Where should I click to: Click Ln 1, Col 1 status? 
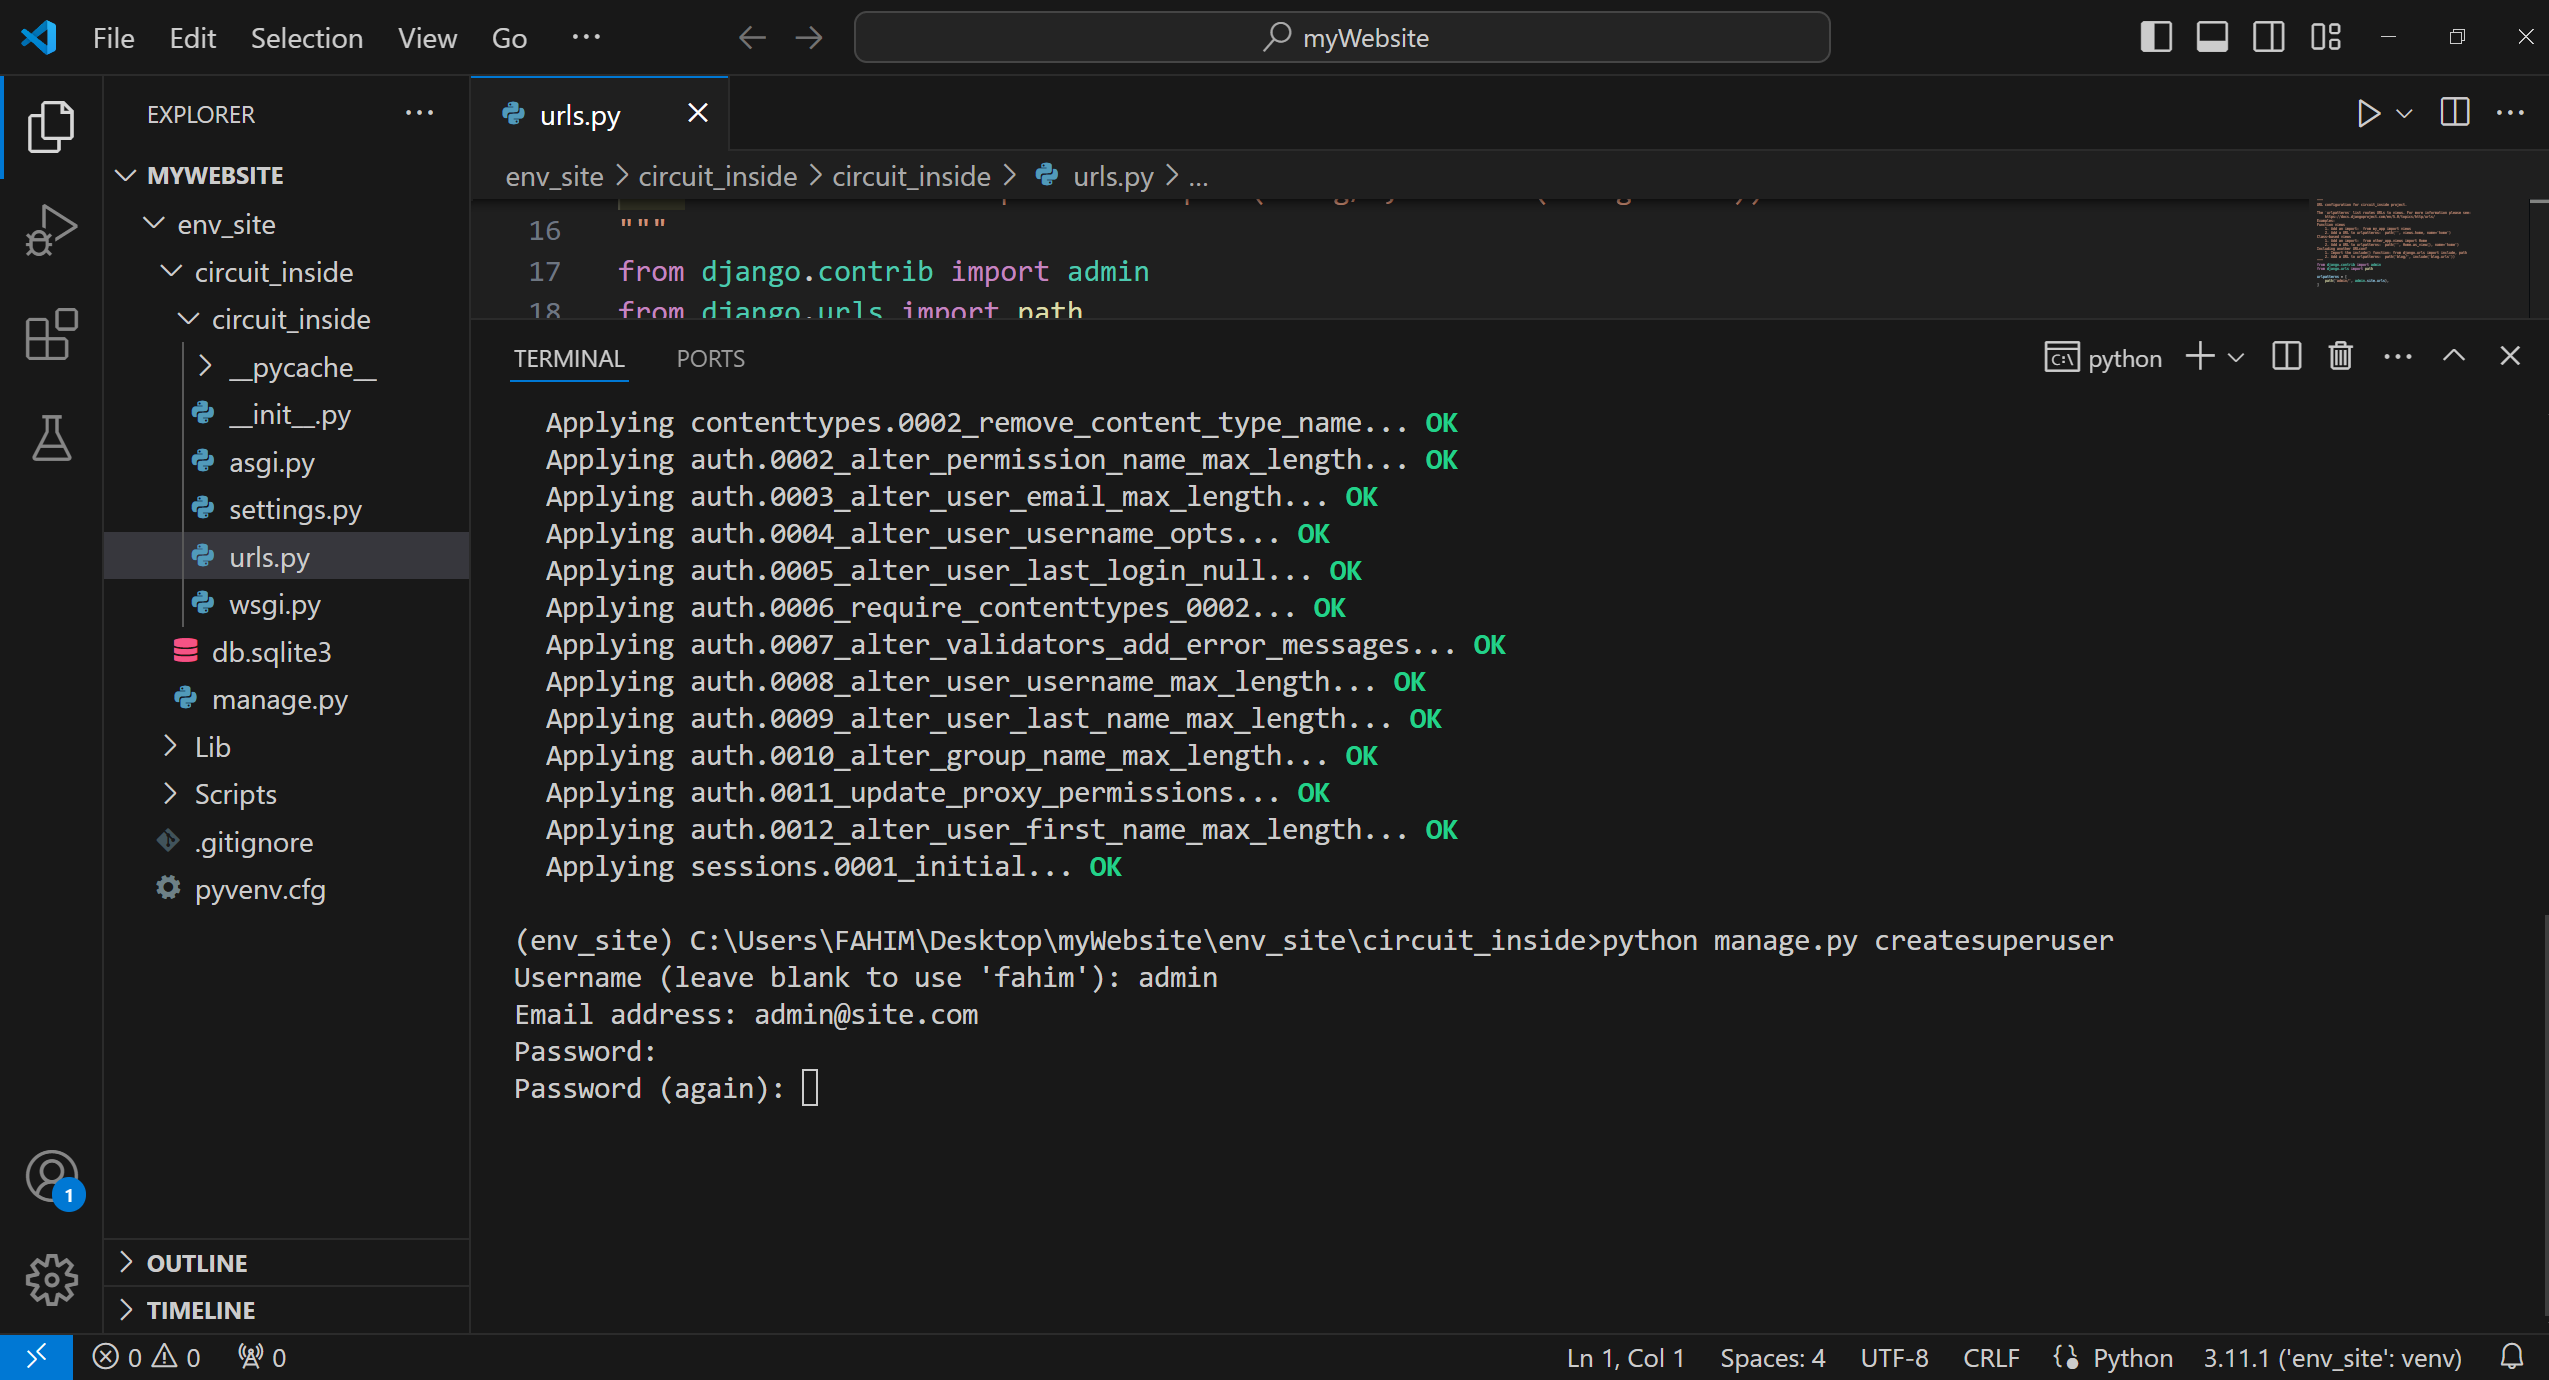pos(1625,1357)
